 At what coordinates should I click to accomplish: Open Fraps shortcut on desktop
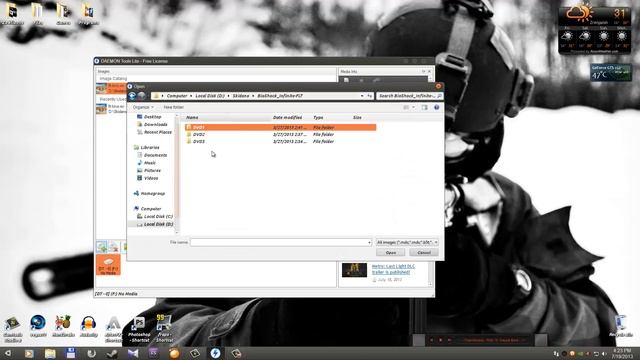coord(164,328)
